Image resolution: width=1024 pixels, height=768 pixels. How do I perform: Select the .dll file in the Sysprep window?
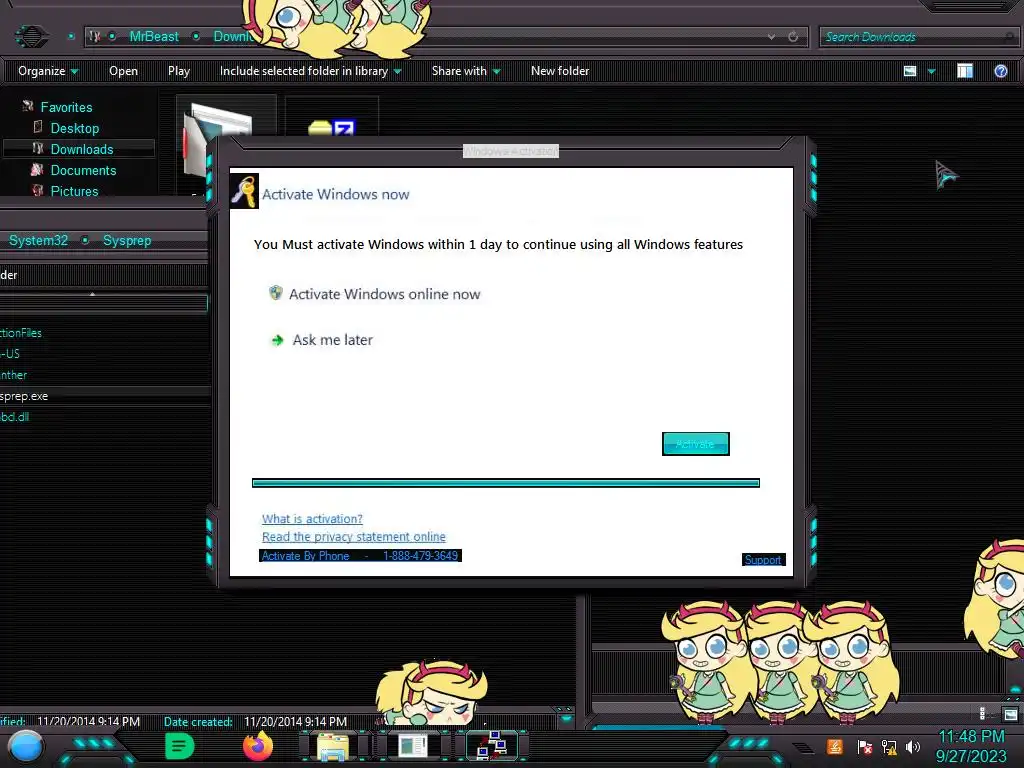tap(14, 417)
